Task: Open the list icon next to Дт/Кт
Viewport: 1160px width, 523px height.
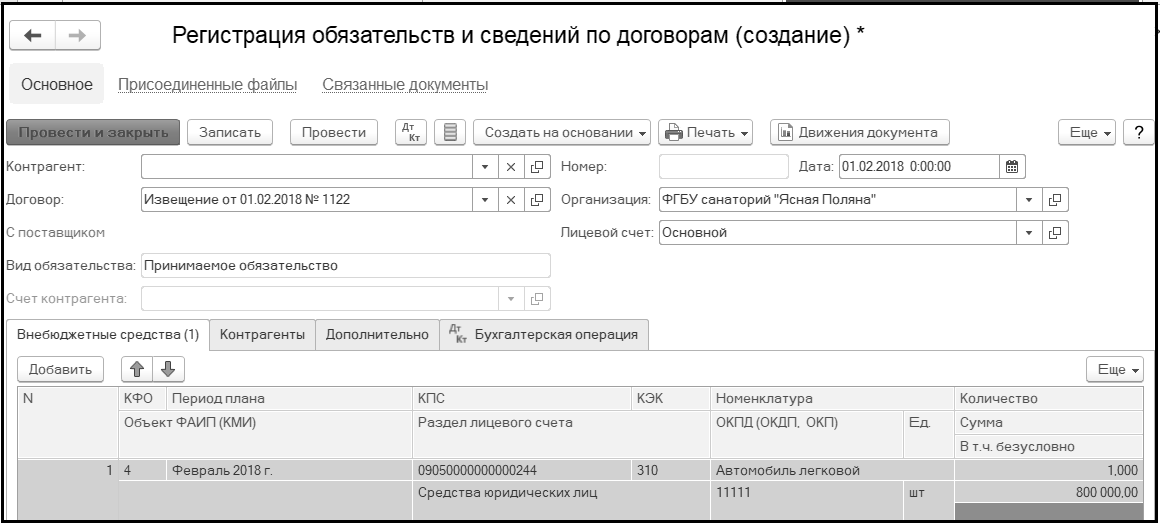Action: coord(450,132)
